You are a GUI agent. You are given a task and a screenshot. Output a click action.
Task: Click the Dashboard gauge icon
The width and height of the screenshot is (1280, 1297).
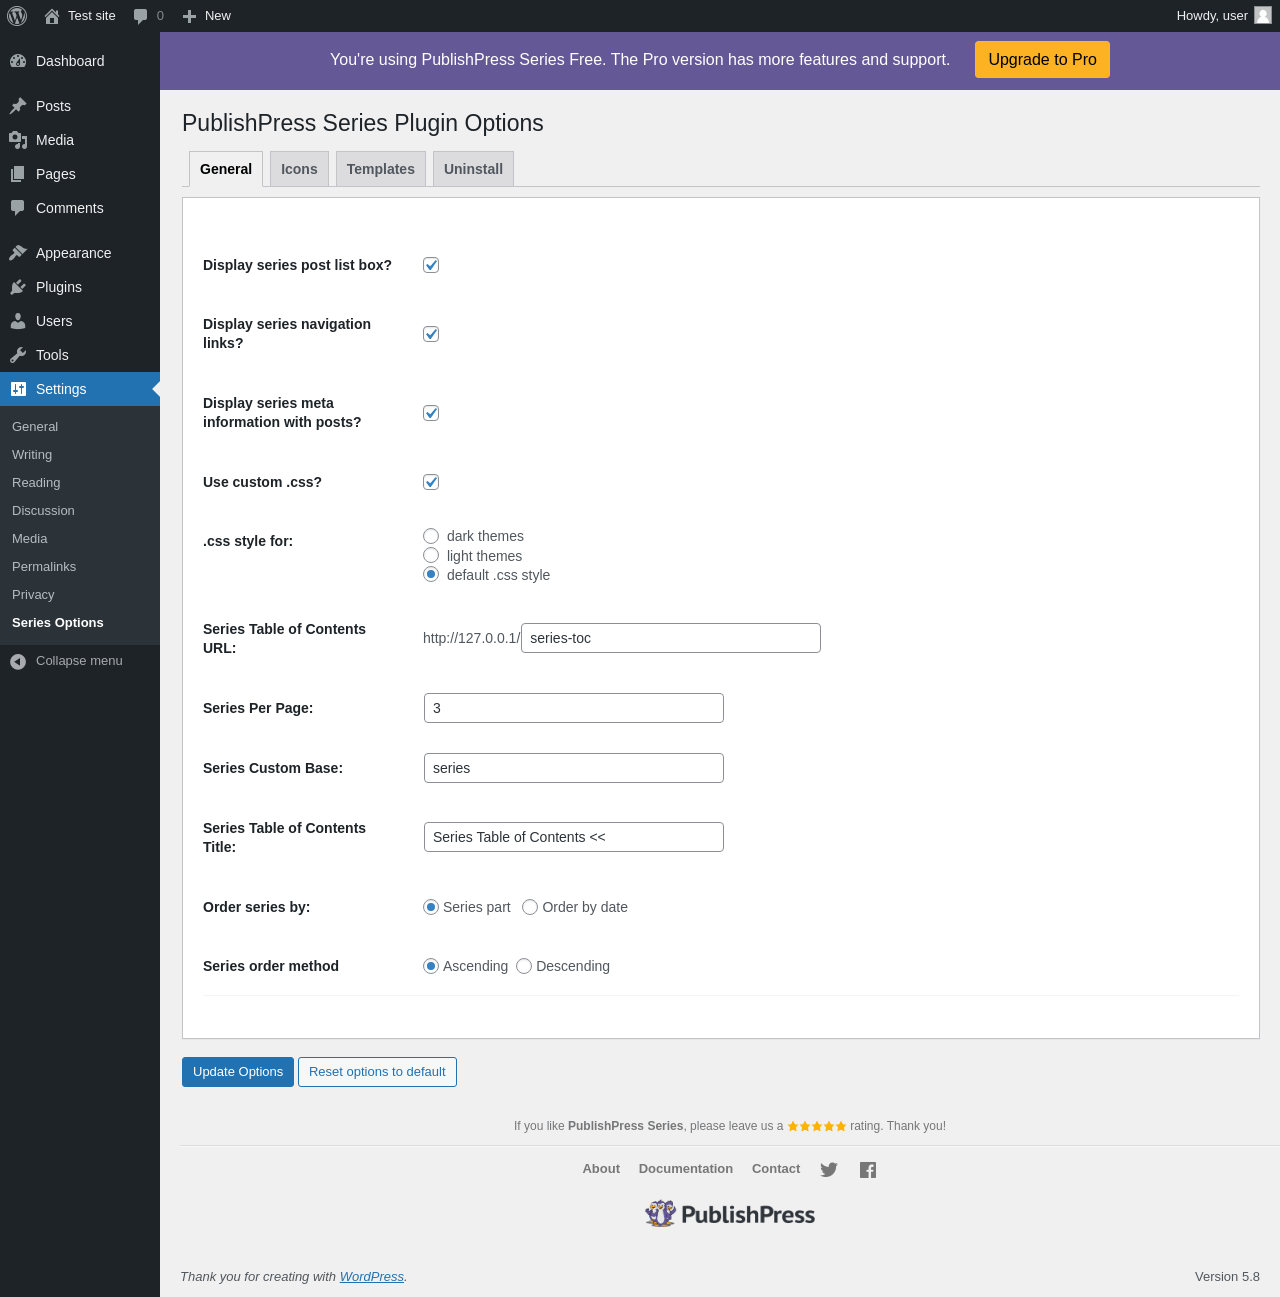[18, 61]
